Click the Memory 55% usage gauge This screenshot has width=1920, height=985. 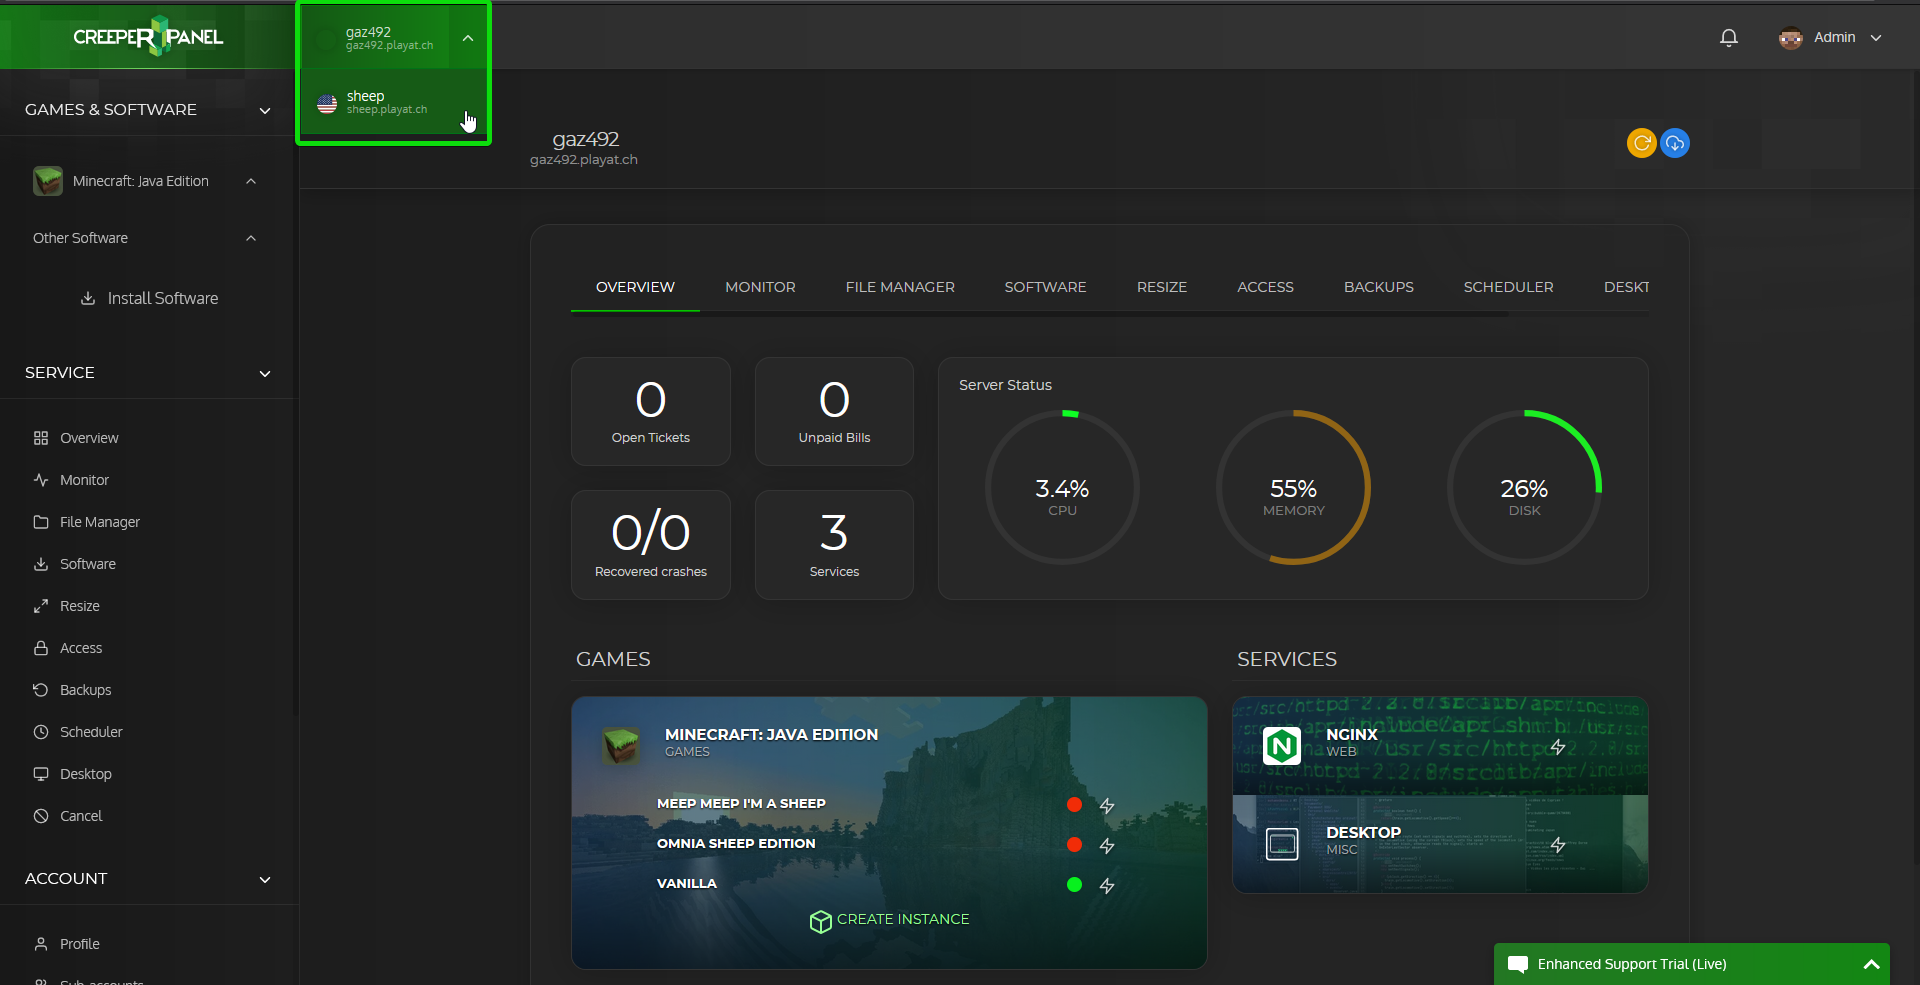(x=1293, y=487)
